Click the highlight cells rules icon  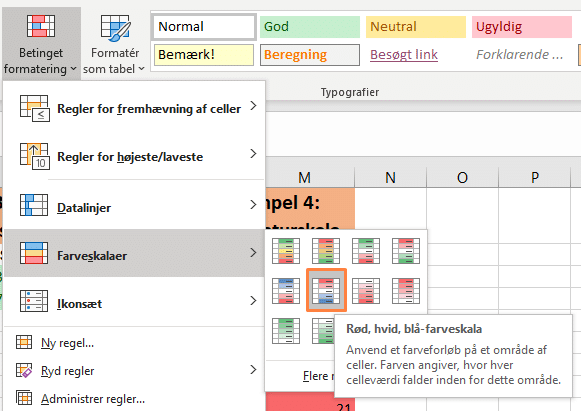pos(34,108)
